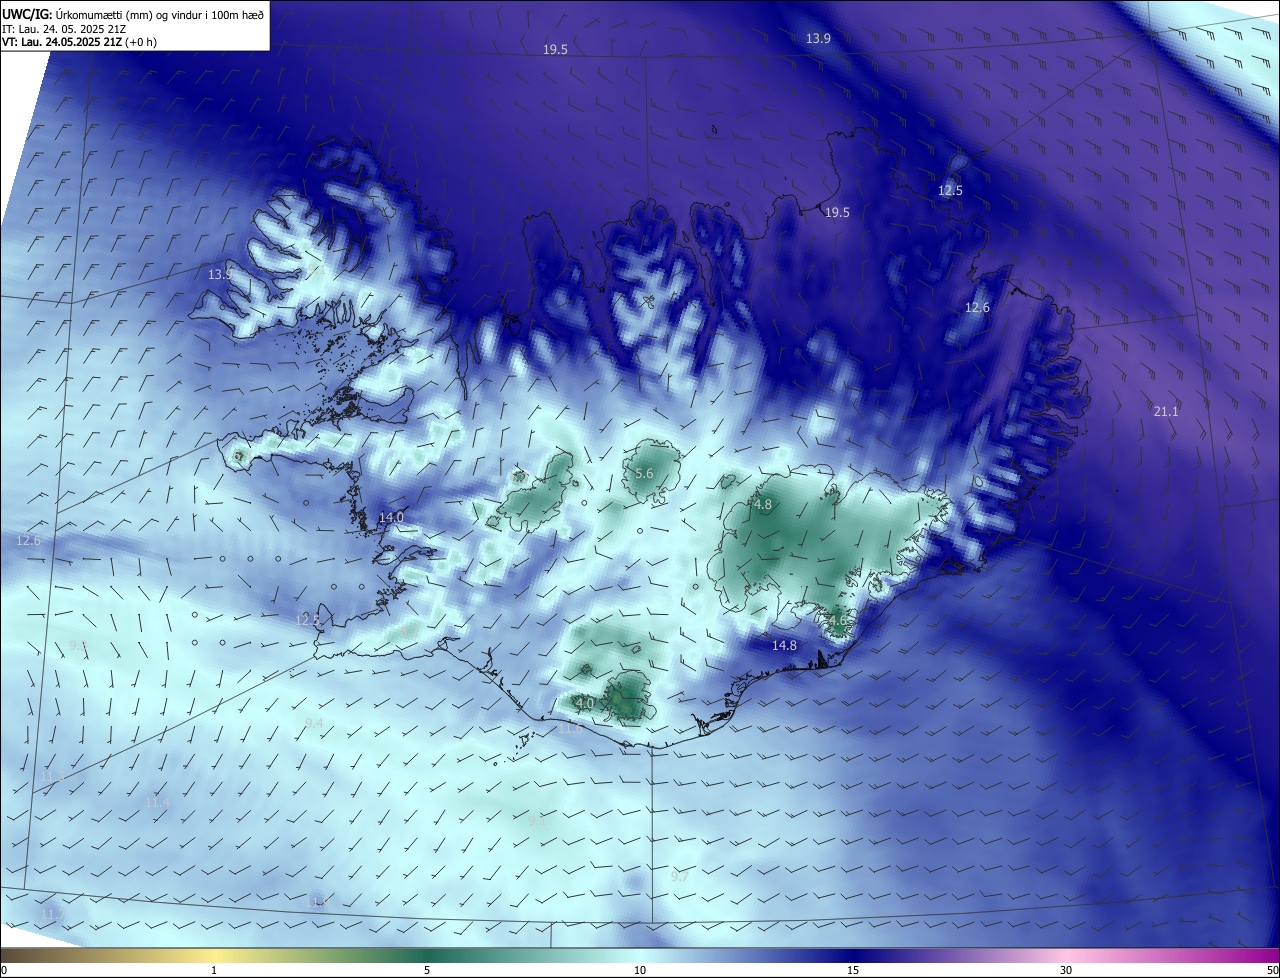Click the 21.1 value east of Iceland
This screenshot has width=1280, height=978.
coord(1166,411)
